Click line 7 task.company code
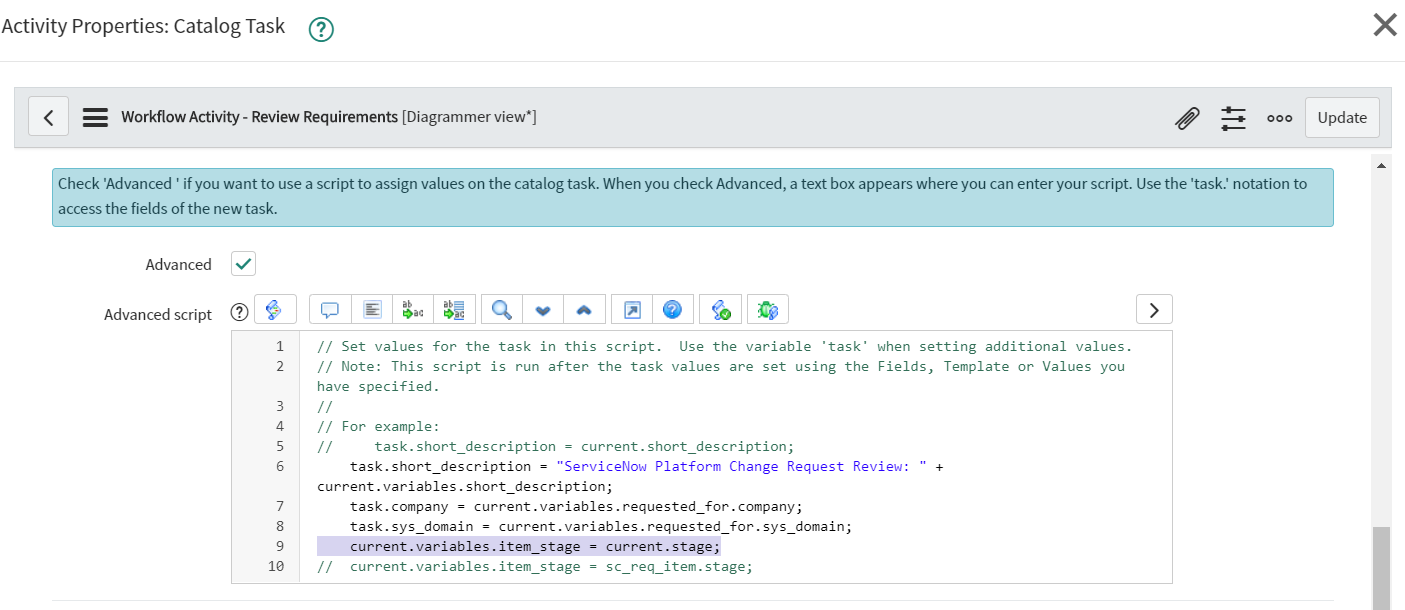1405x610 pixels. [x=576, y=506]
